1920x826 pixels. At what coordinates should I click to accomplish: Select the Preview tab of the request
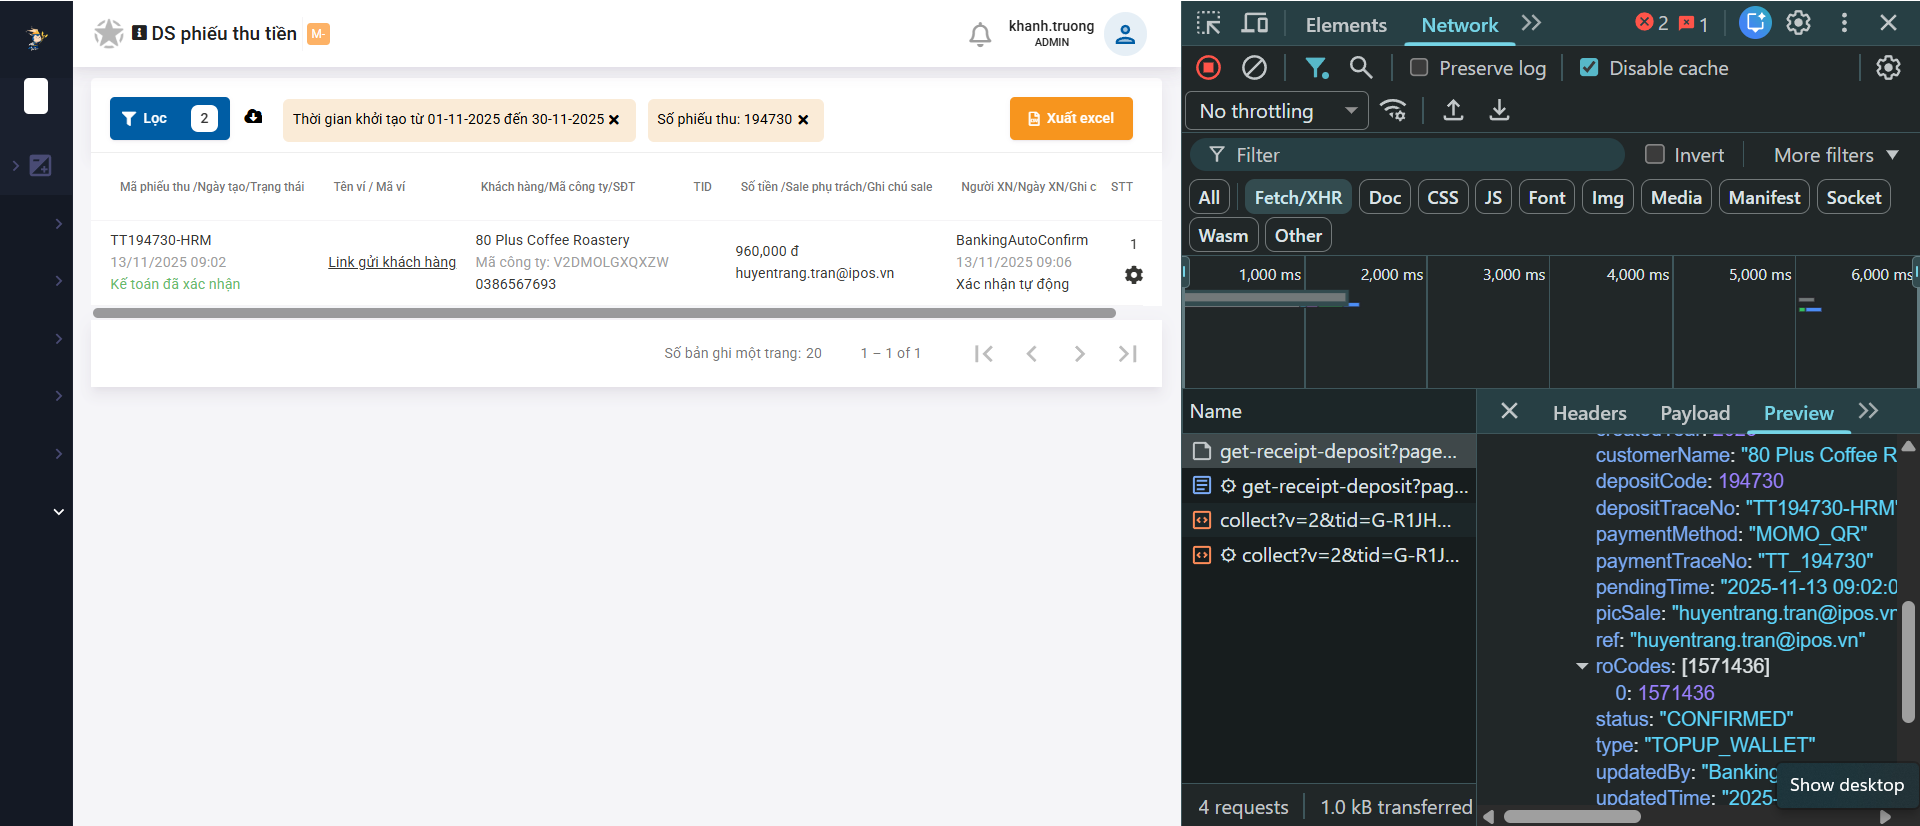(1799, 413)
